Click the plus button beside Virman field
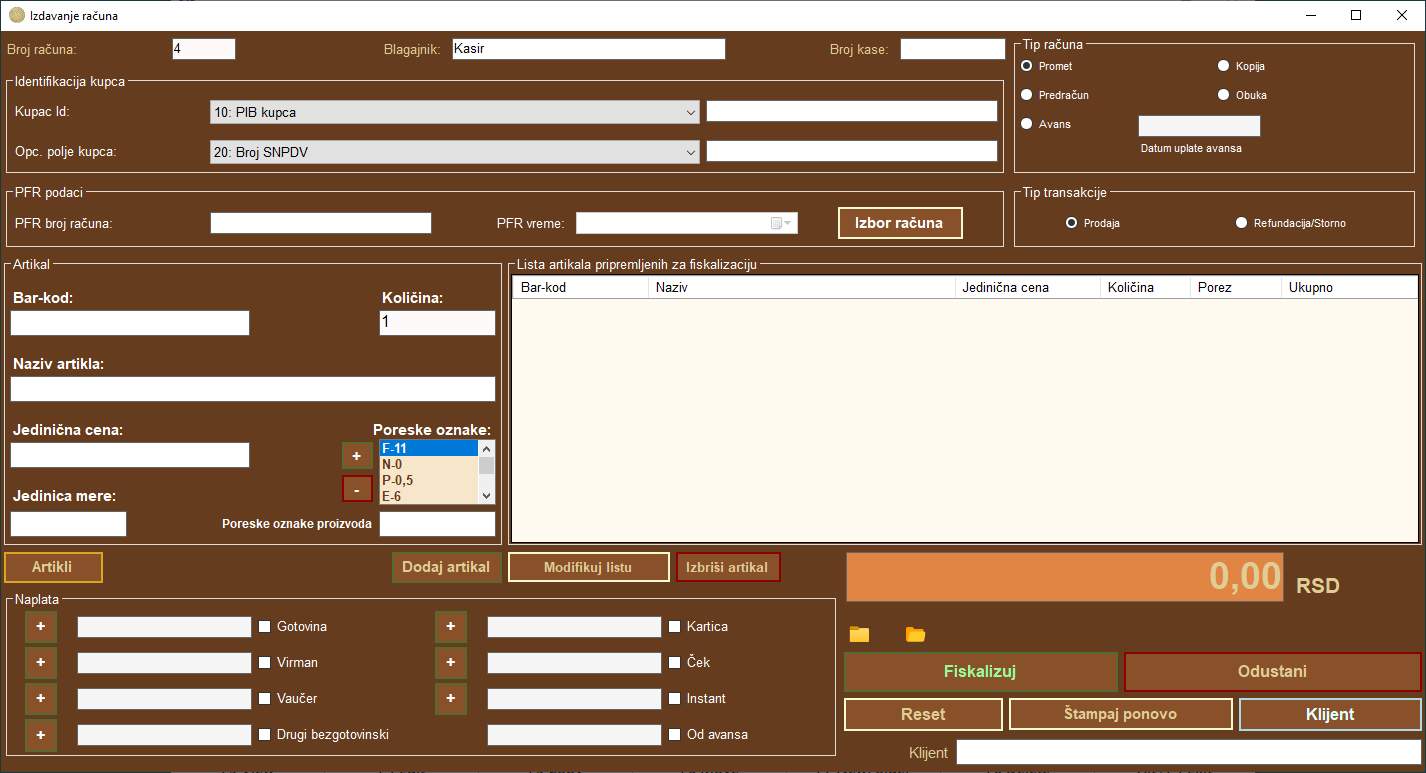Viewport: 1426px width, 773px height. coord(41,663)
